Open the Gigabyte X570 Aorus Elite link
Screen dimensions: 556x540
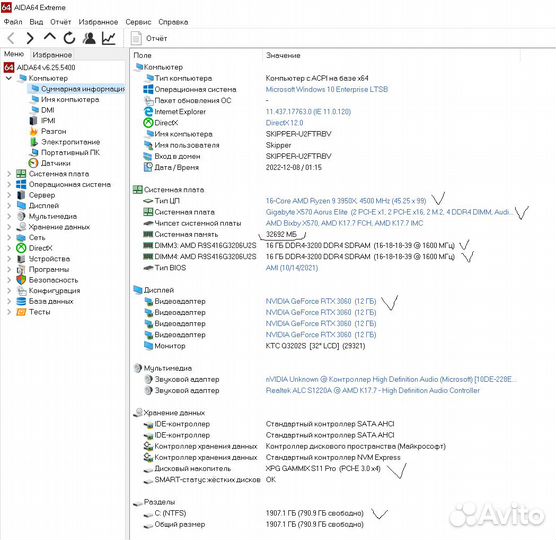[x=307, y=212]
